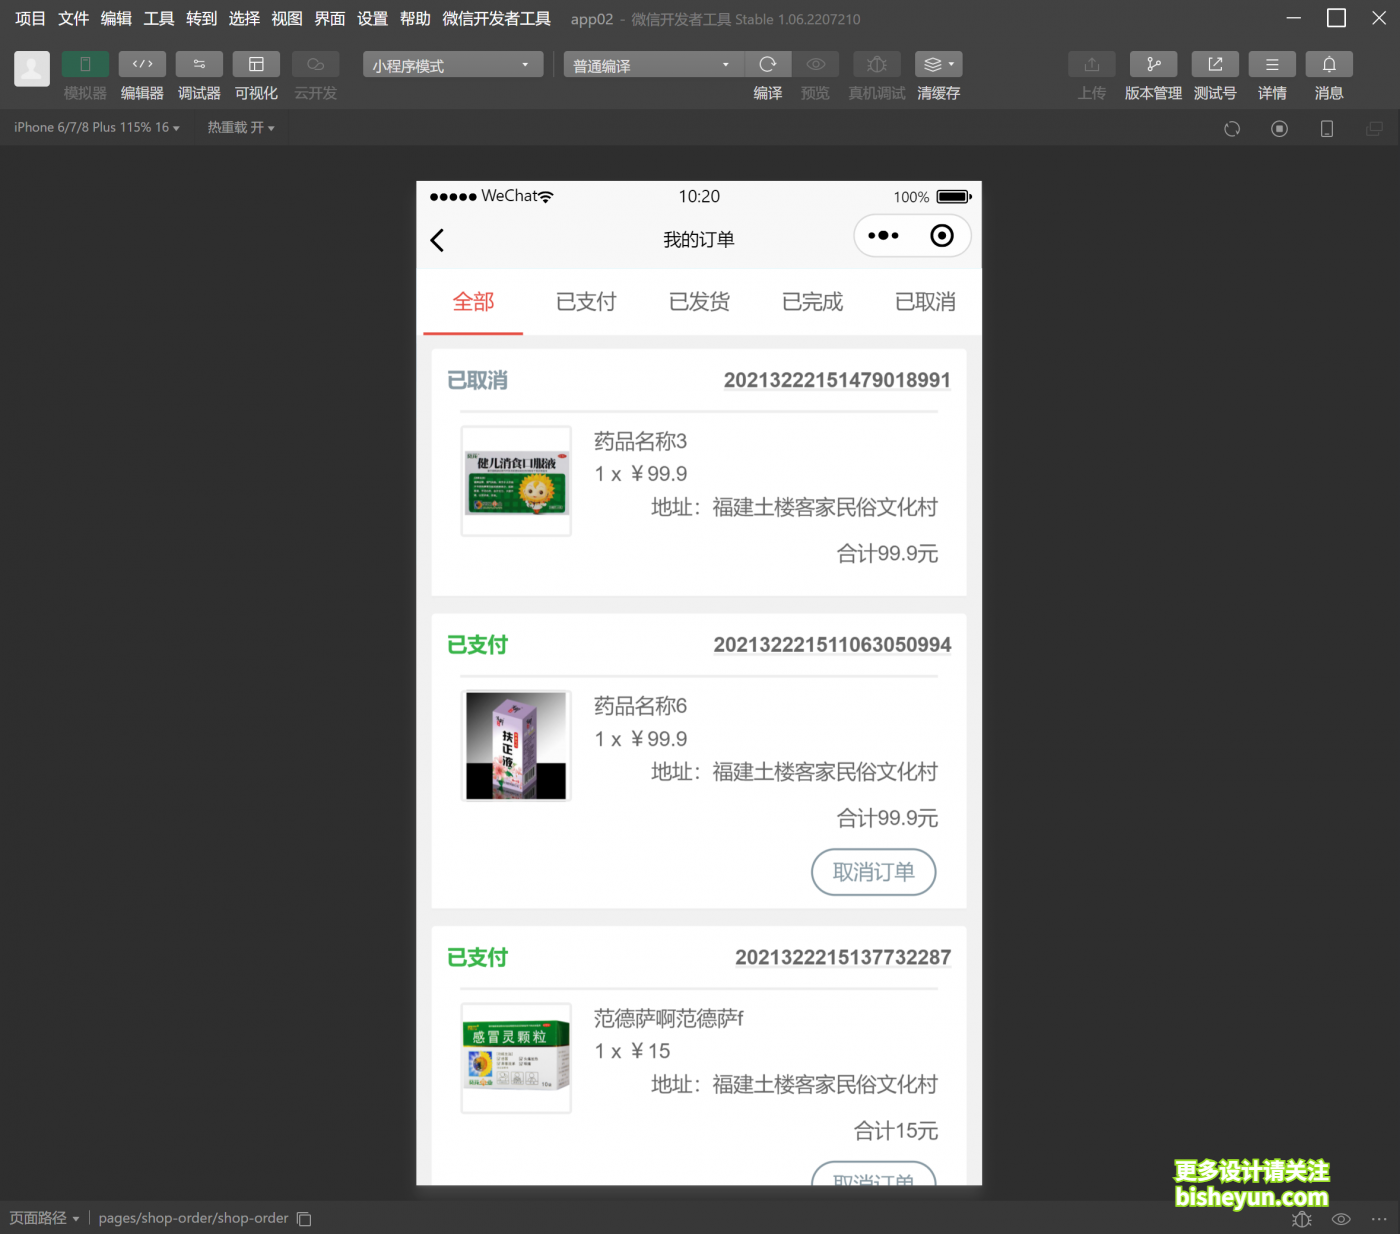Open the mini program three-dots menu
Viewport: 1400px width, 1234px height.
(x=883, y=236)
